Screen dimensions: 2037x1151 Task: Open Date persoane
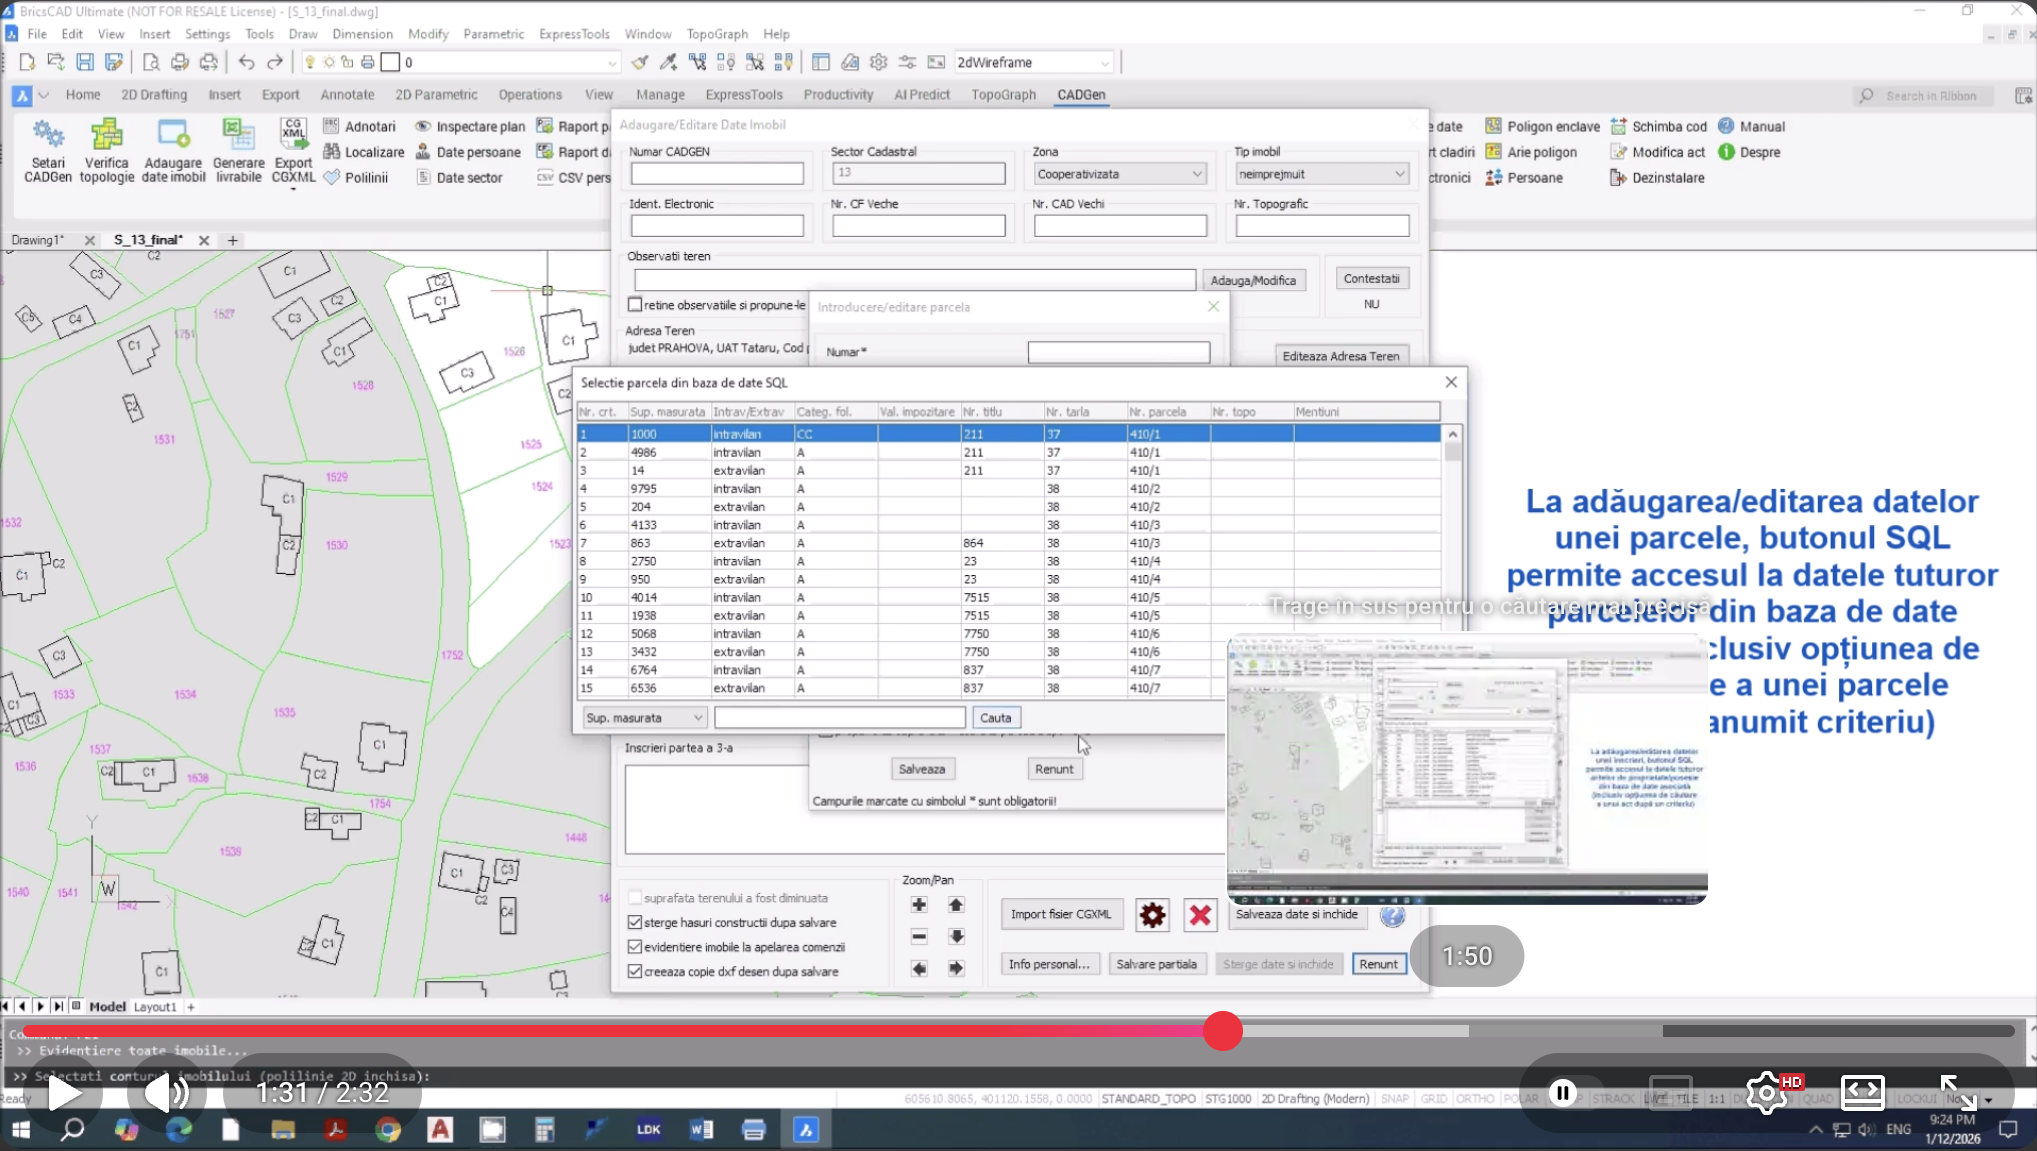(x=467, y=152)
